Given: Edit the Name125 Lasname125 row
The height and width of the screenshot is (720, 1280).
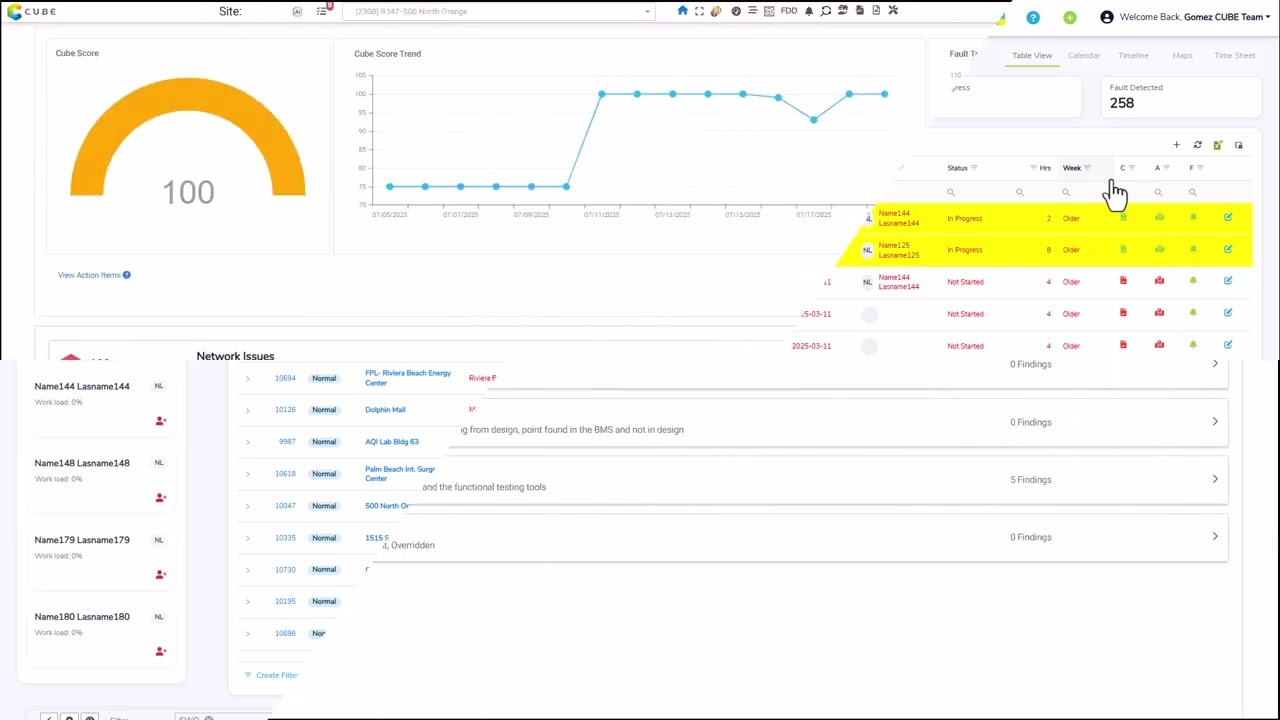Looking at the screenshot, I should pos(1228,249).
